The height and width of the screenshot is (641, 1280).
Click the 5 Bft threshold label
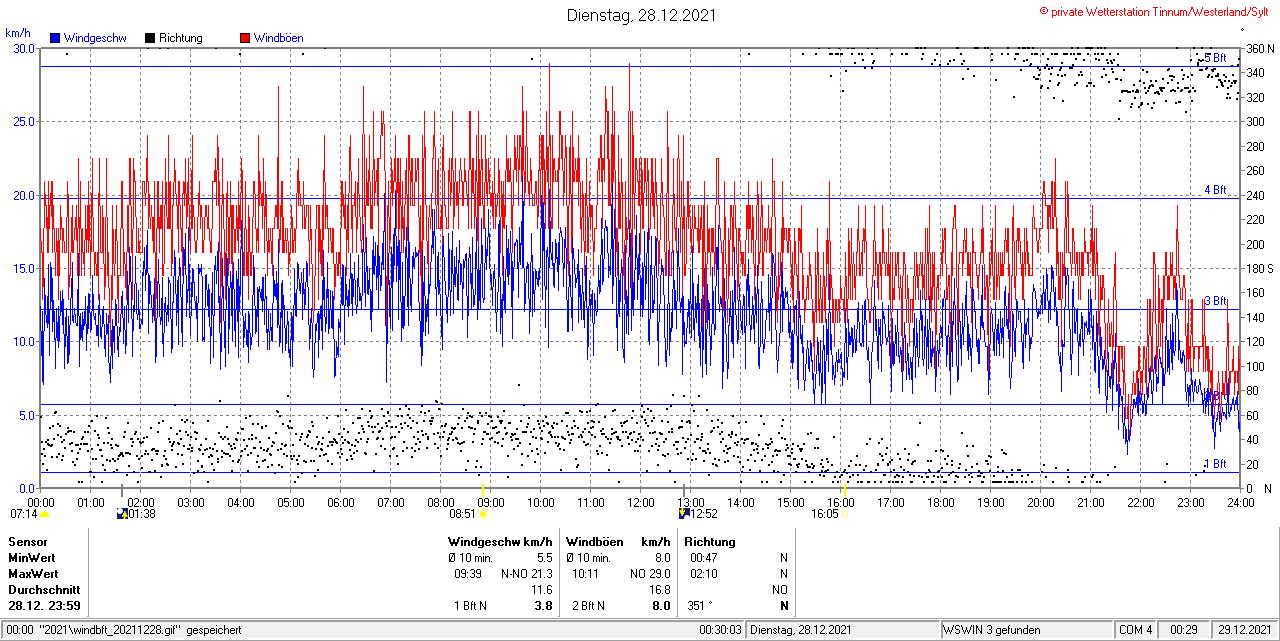pyautogui.click(x=1214, y=58)
